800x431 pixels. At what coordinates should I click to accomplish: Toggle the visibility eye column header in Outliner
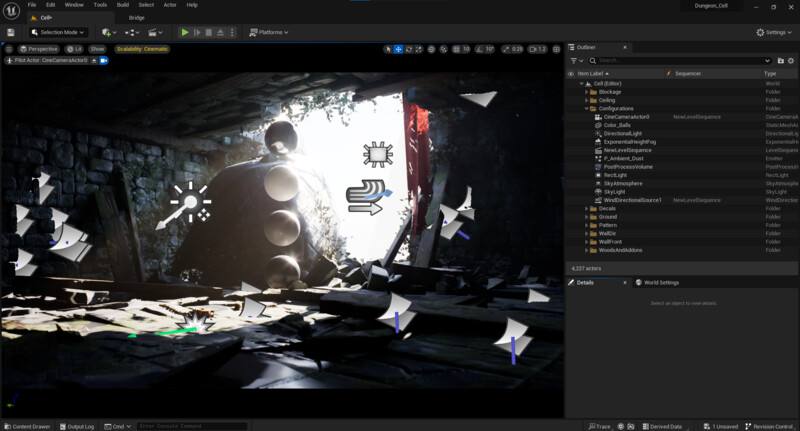tap(571, 73)
